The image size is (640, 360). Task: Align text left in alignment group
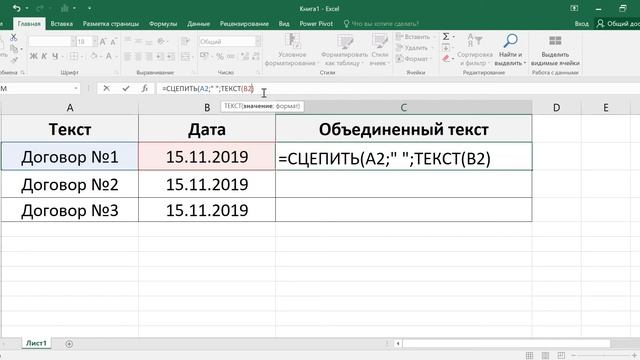click(x=128, y=56)
